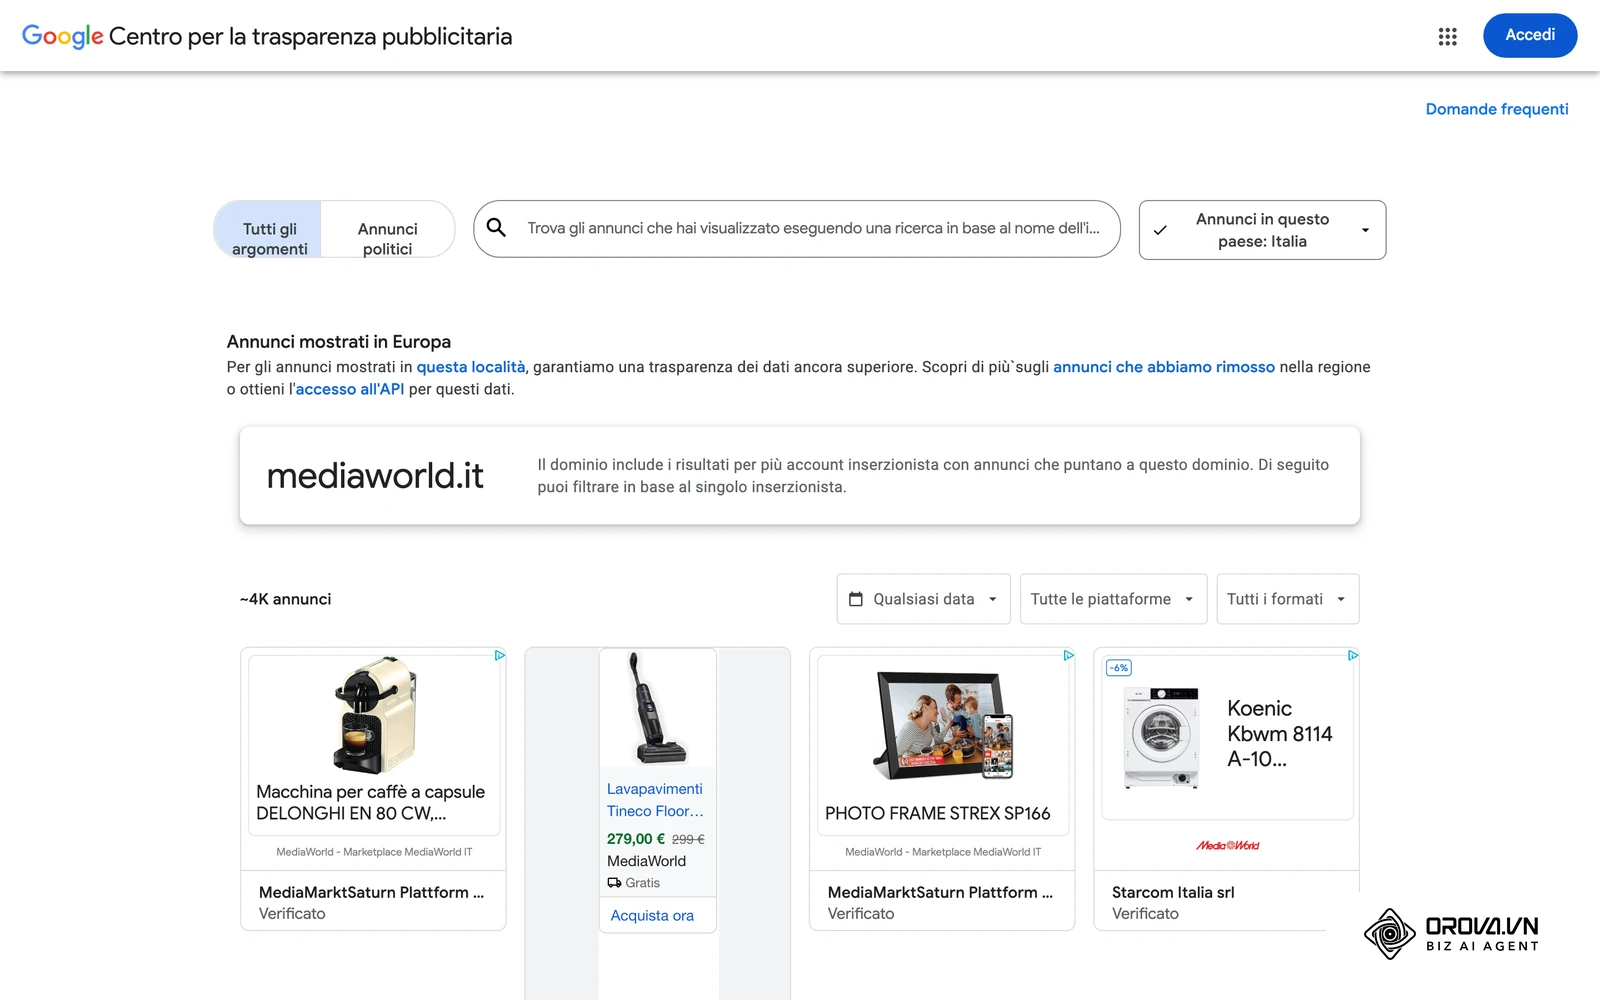
Task: Open annunci che abbiamo rimosso link
Action: (1164, 367)
